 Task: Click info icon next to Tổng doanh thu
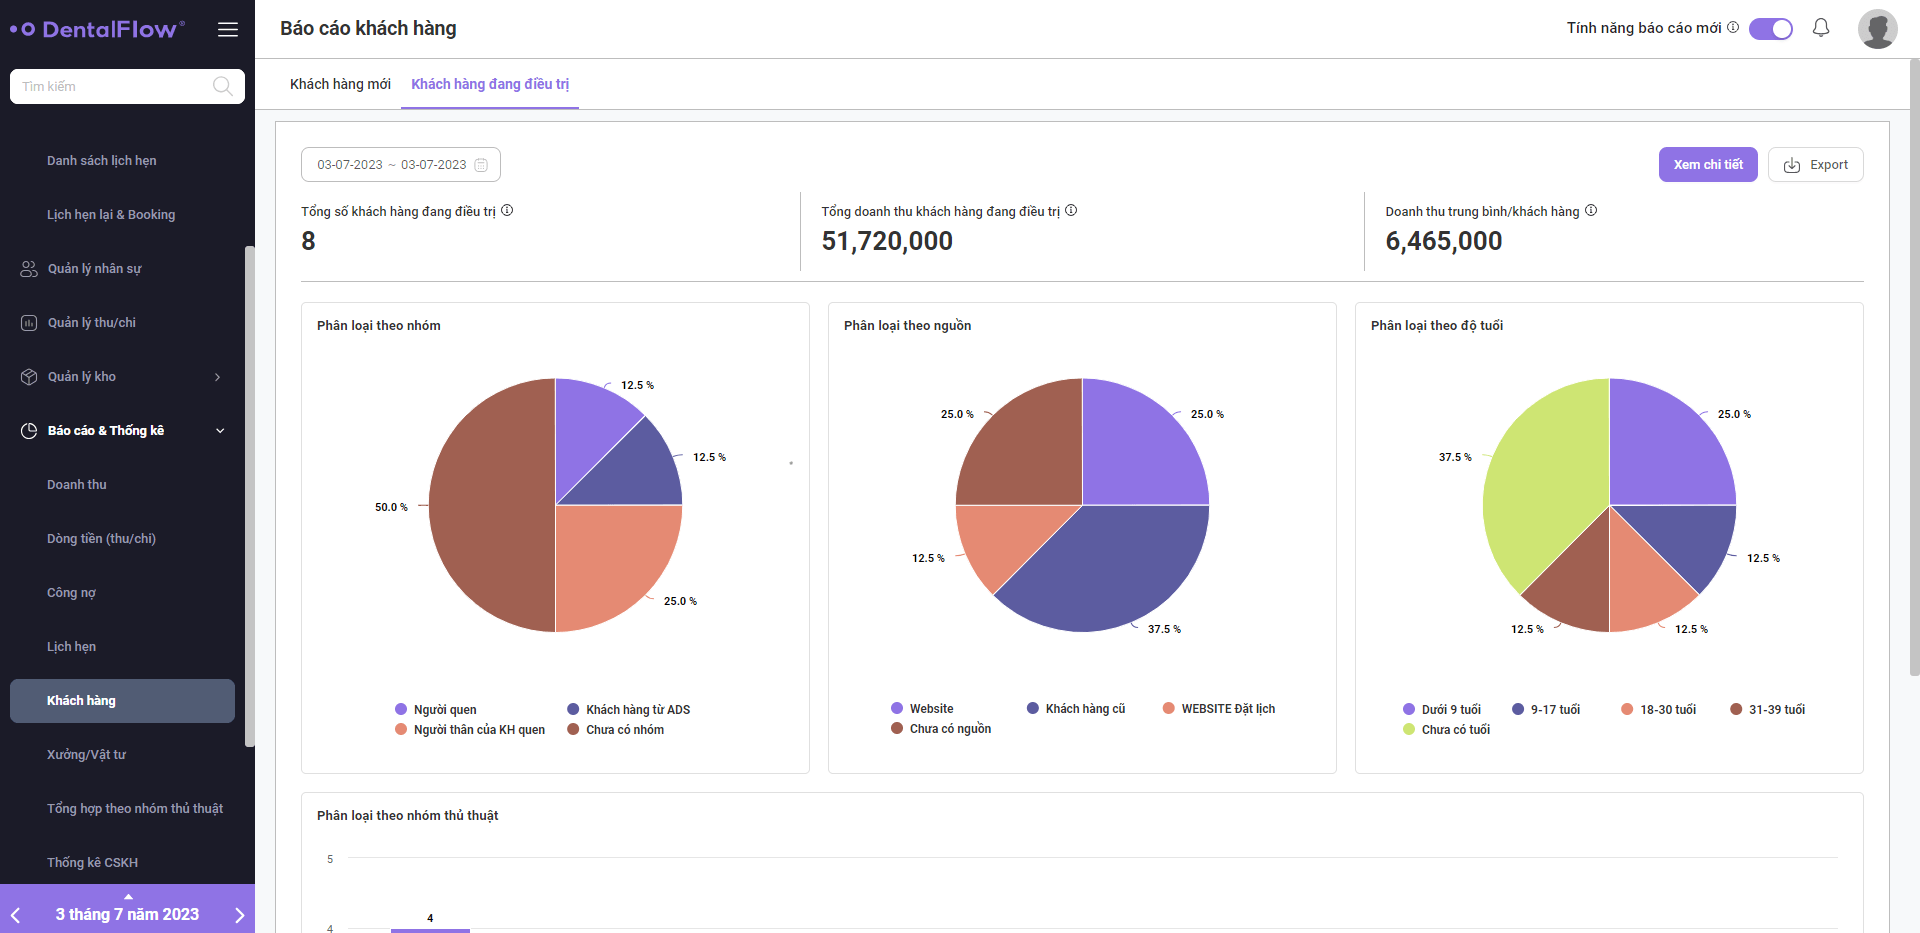(1071, 210)
